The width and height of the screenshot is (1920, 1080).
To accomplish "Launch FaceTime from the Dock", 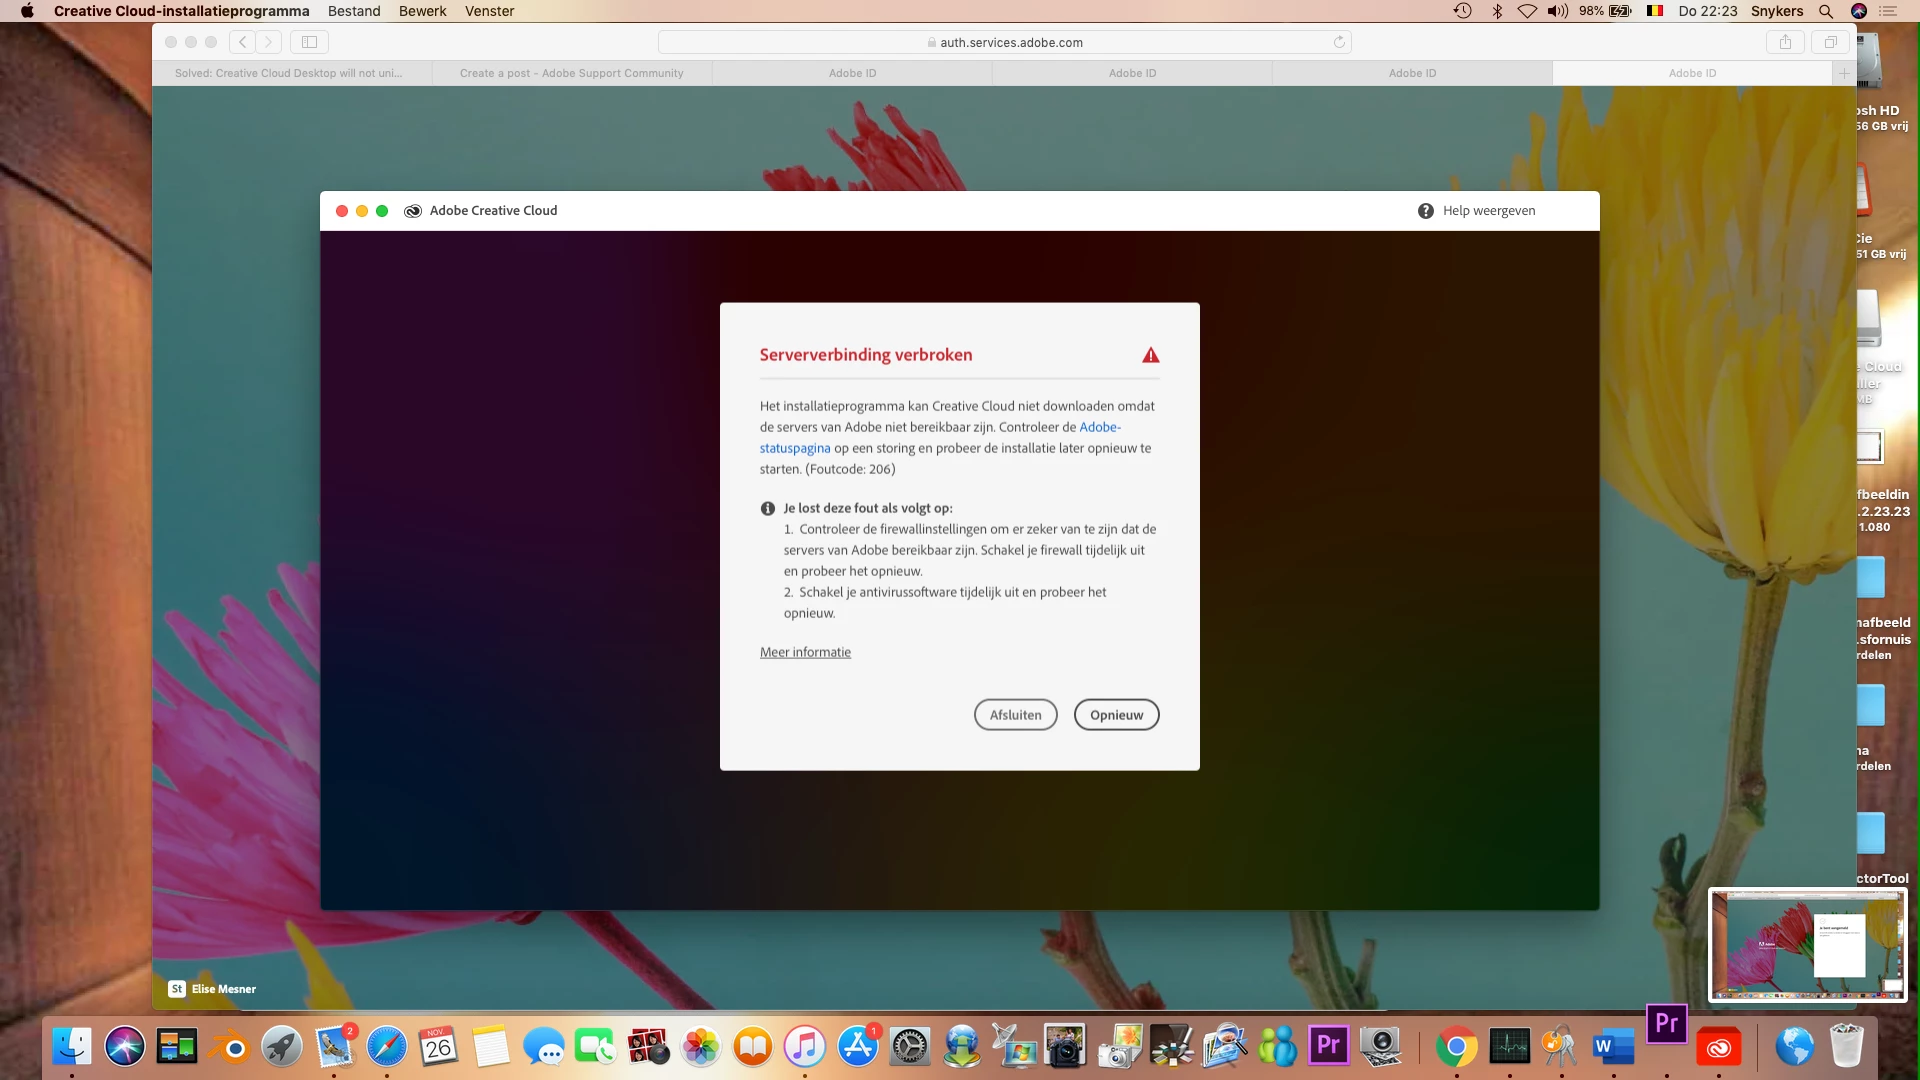I will tap(596, 1047).
